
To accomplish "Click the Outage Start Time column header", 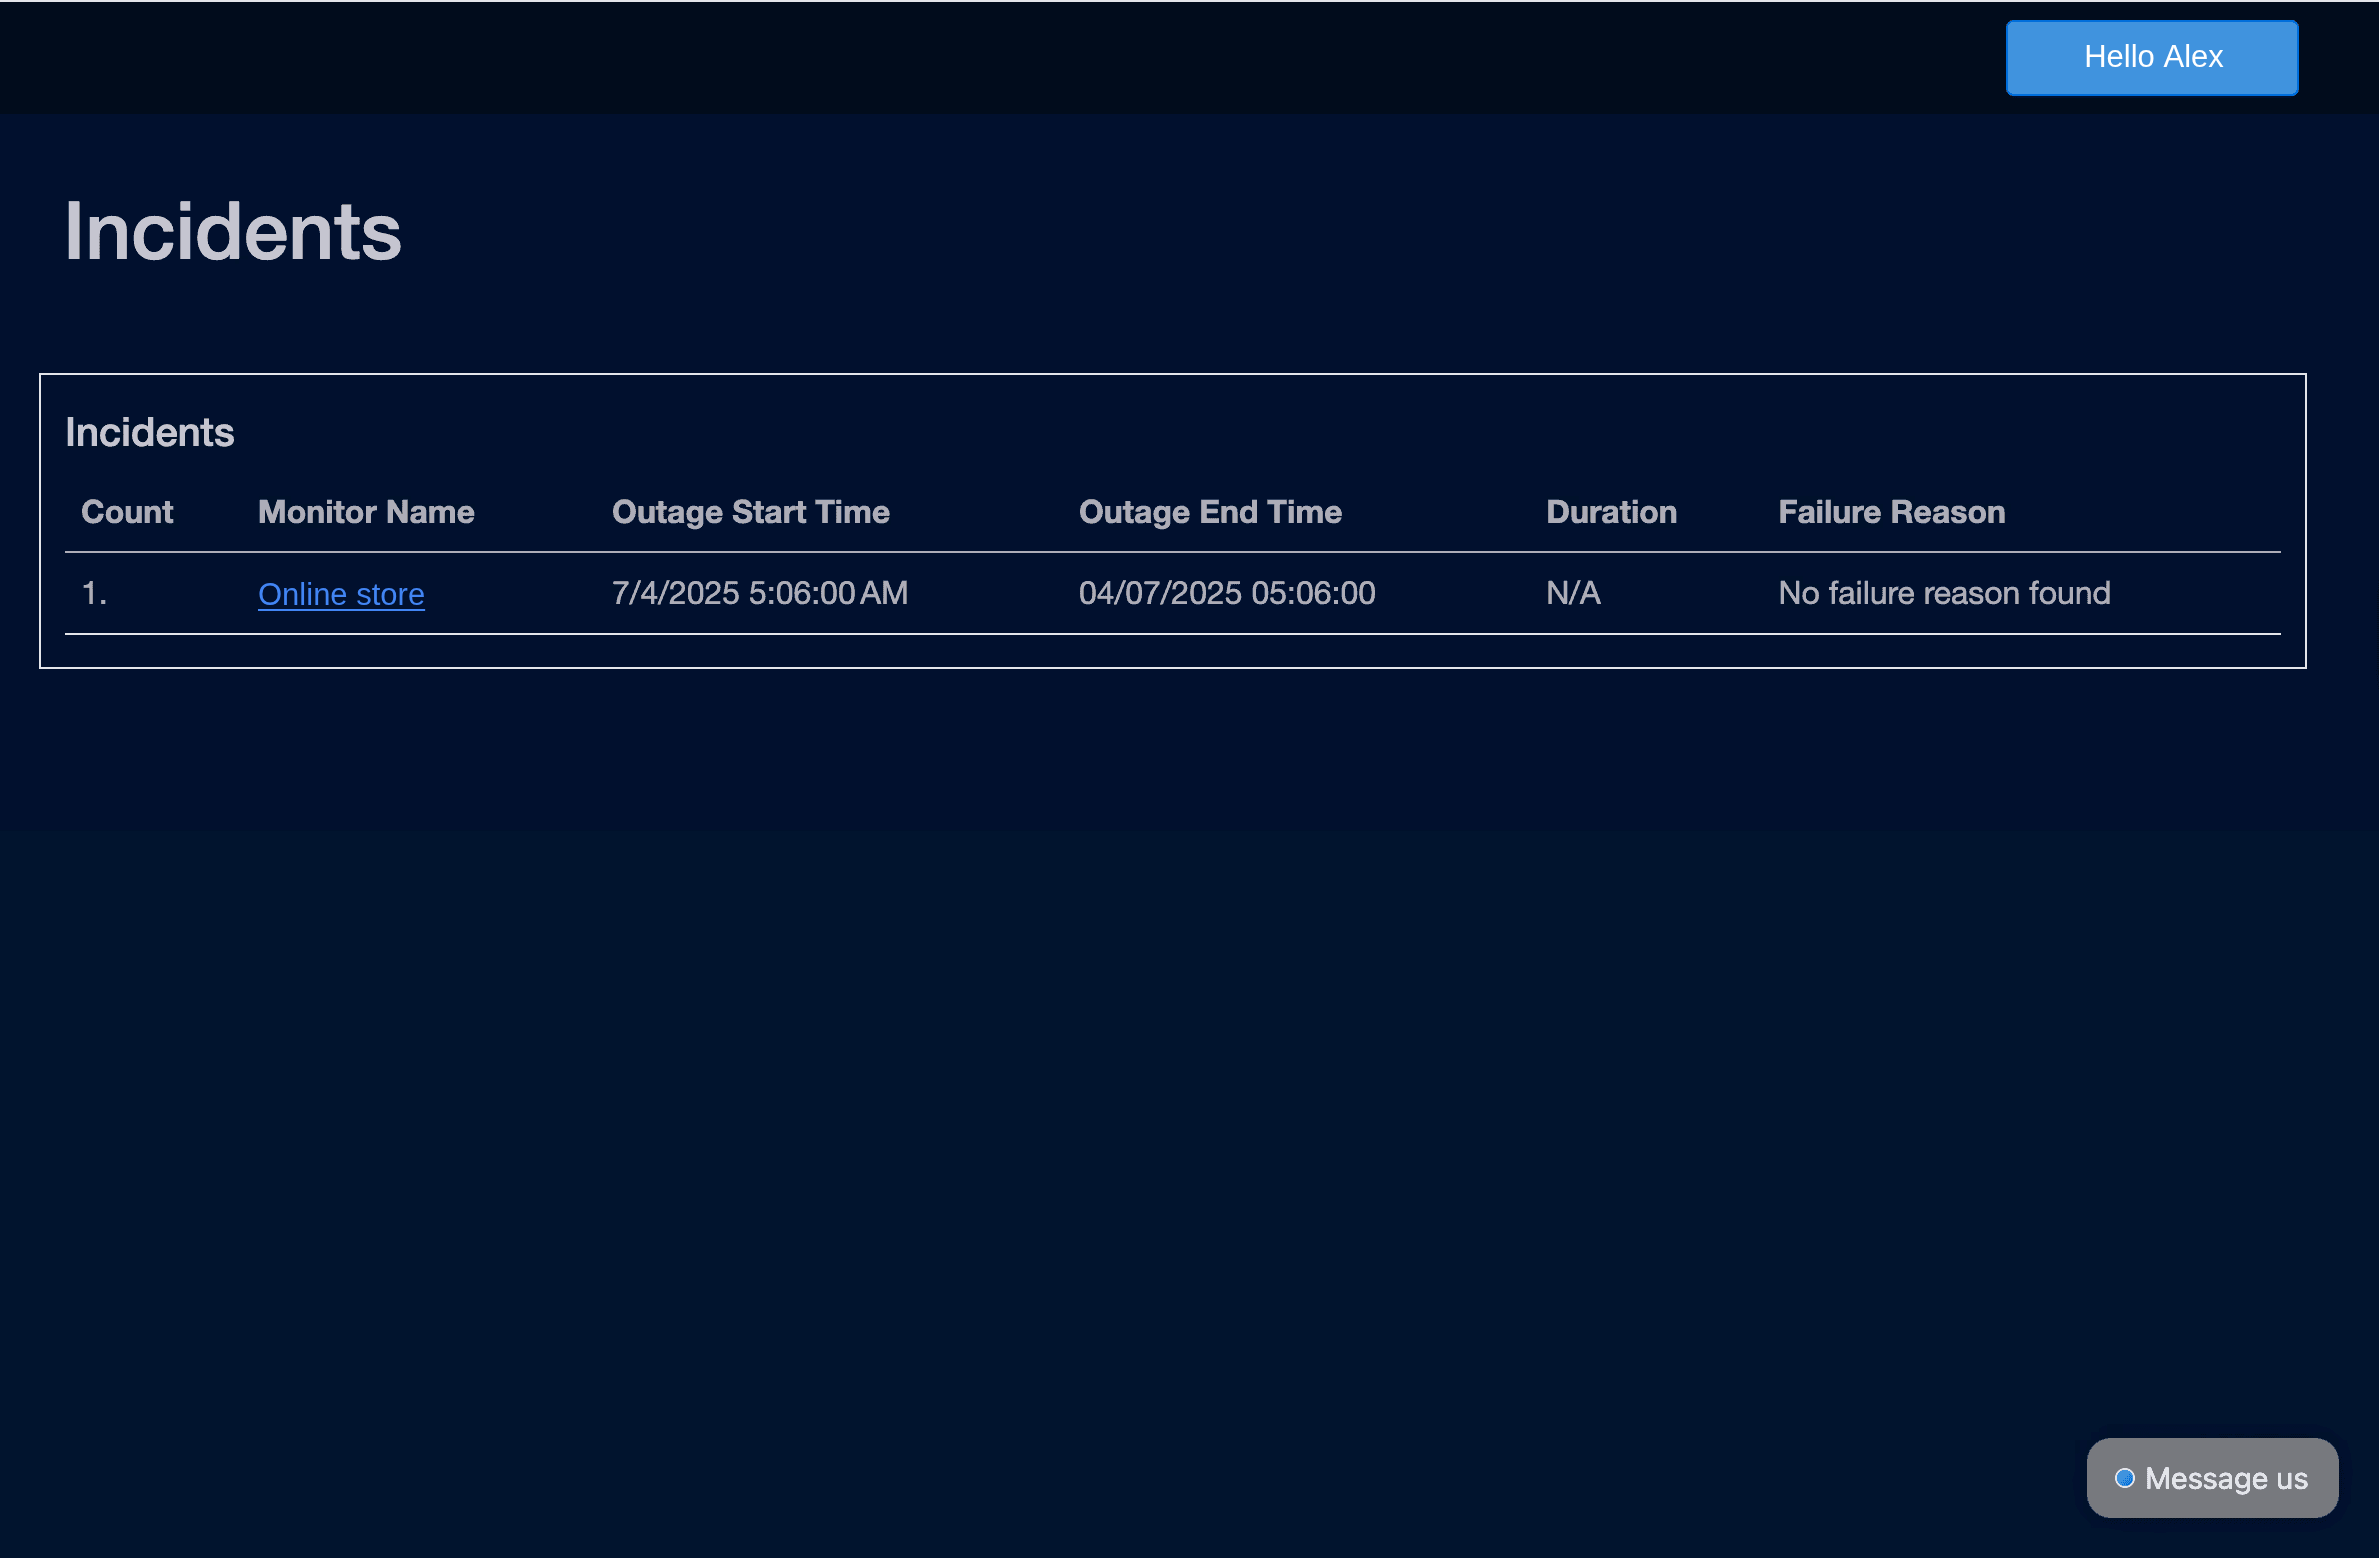I will tap(750, 512).
